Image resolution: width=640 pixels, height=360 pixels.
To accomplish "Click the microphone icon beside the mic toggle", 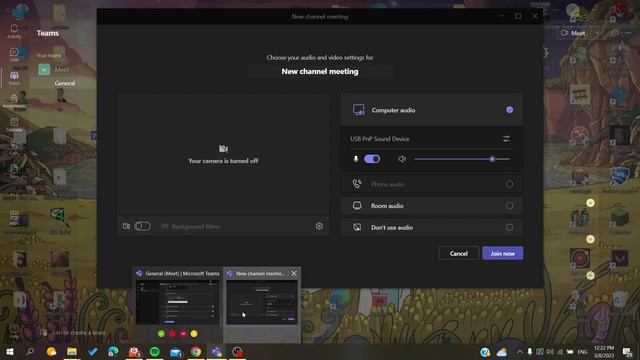I will point(356,159).
